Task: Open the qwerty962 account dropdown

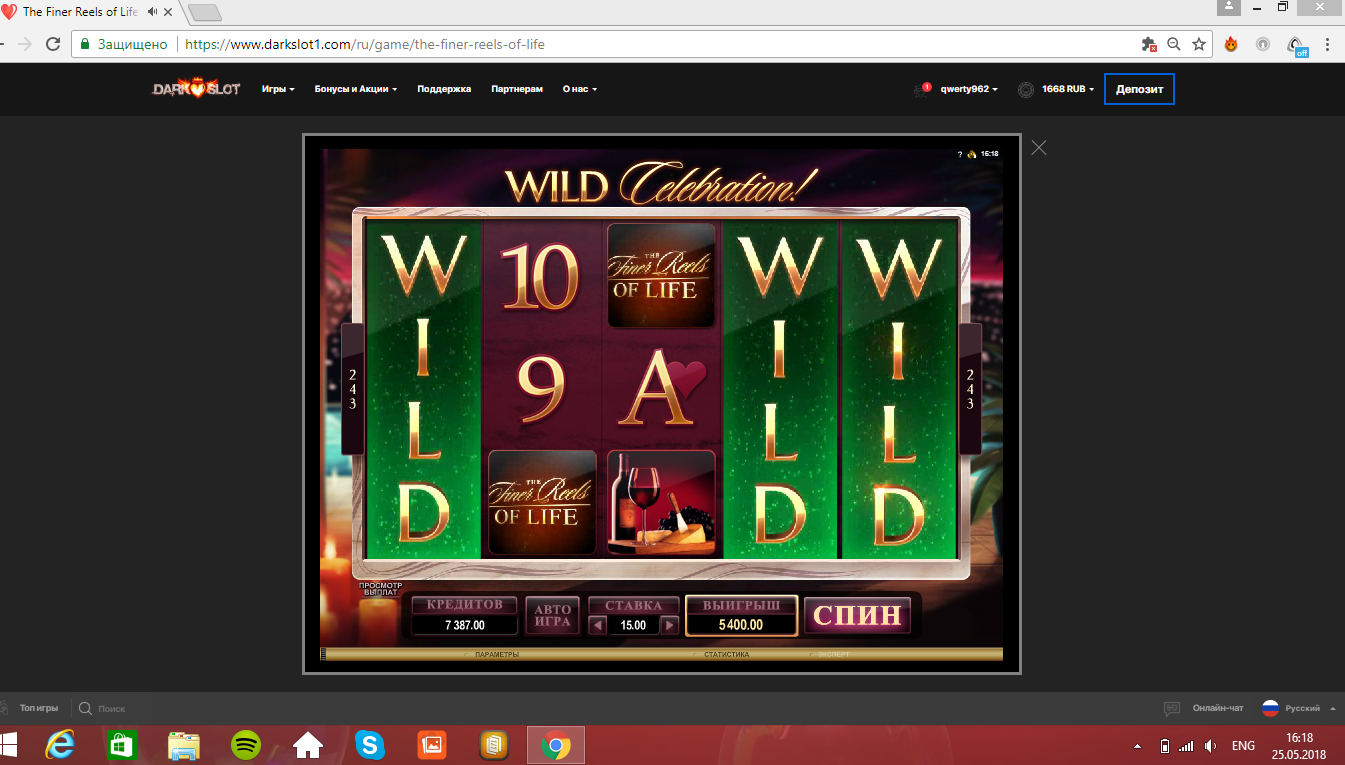Action: click(969, 89)
